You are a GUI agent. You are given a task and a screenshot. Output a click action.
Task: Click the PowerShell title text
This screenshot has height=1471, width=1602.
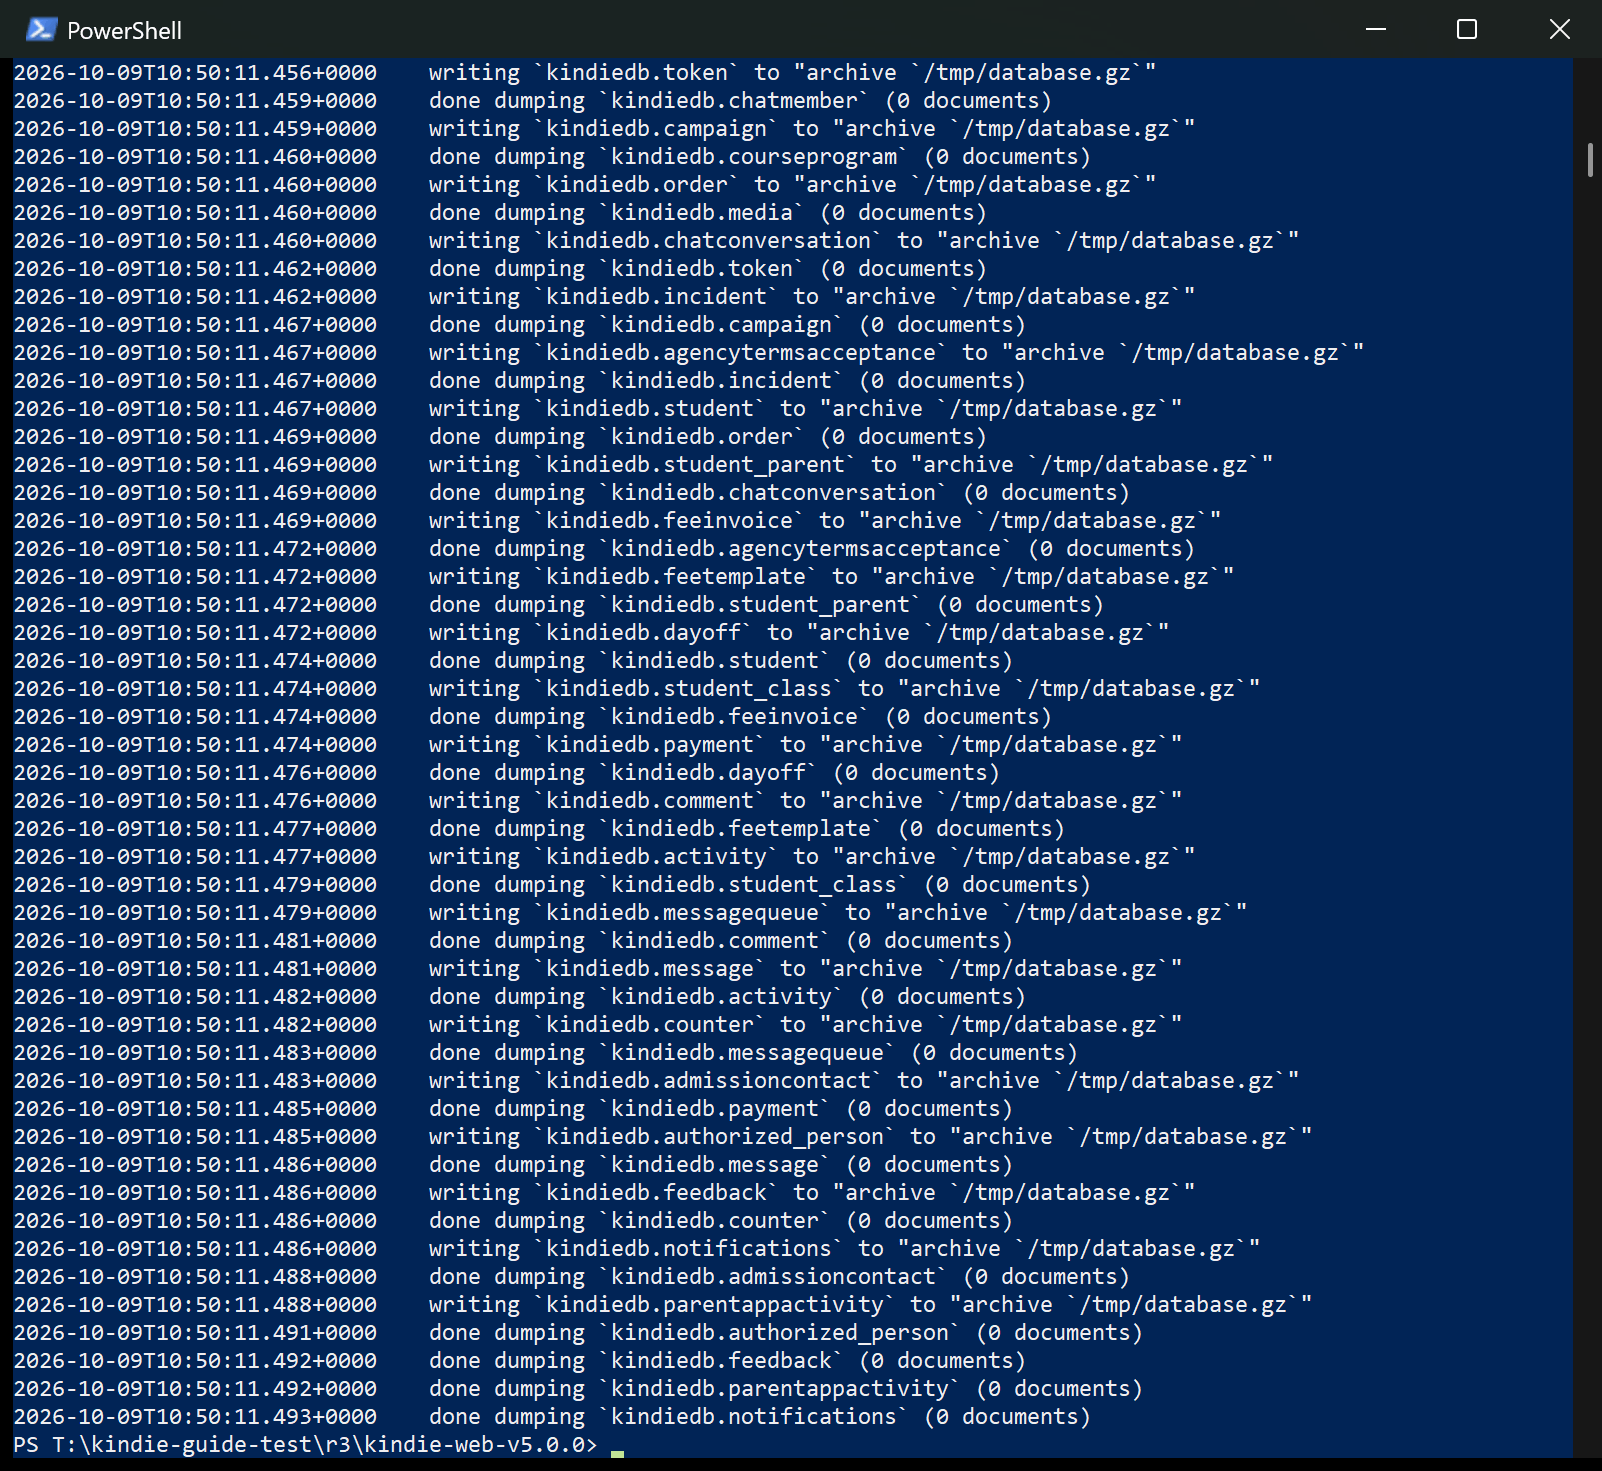pos(124,31)
